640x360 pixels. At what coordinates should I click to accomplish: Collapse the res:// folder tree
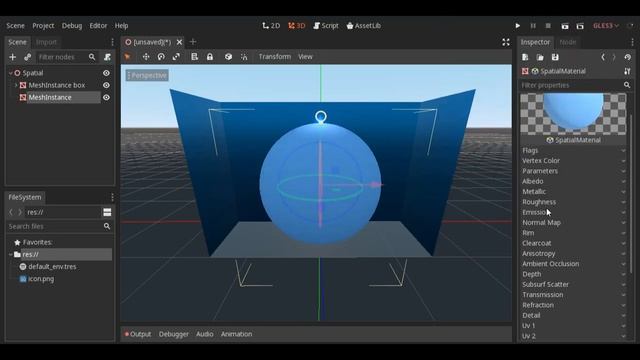[x=11, y=254]
